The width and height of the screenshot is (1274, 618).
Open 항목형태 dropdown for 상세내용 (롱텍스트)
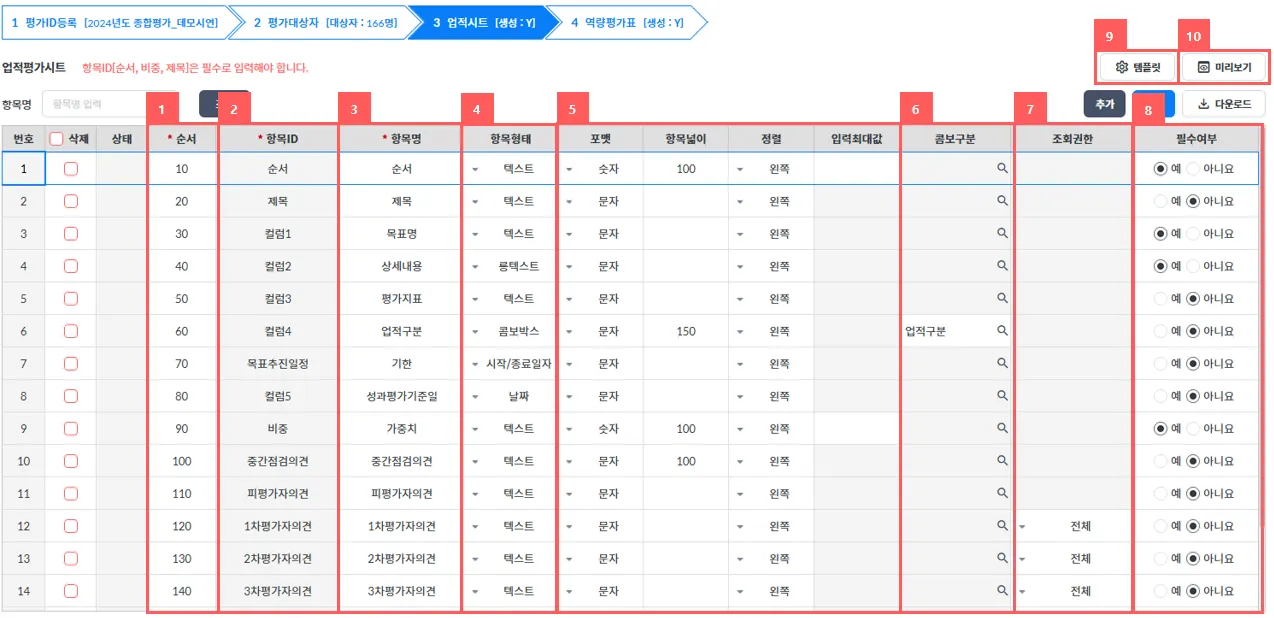tap(476, 267)
